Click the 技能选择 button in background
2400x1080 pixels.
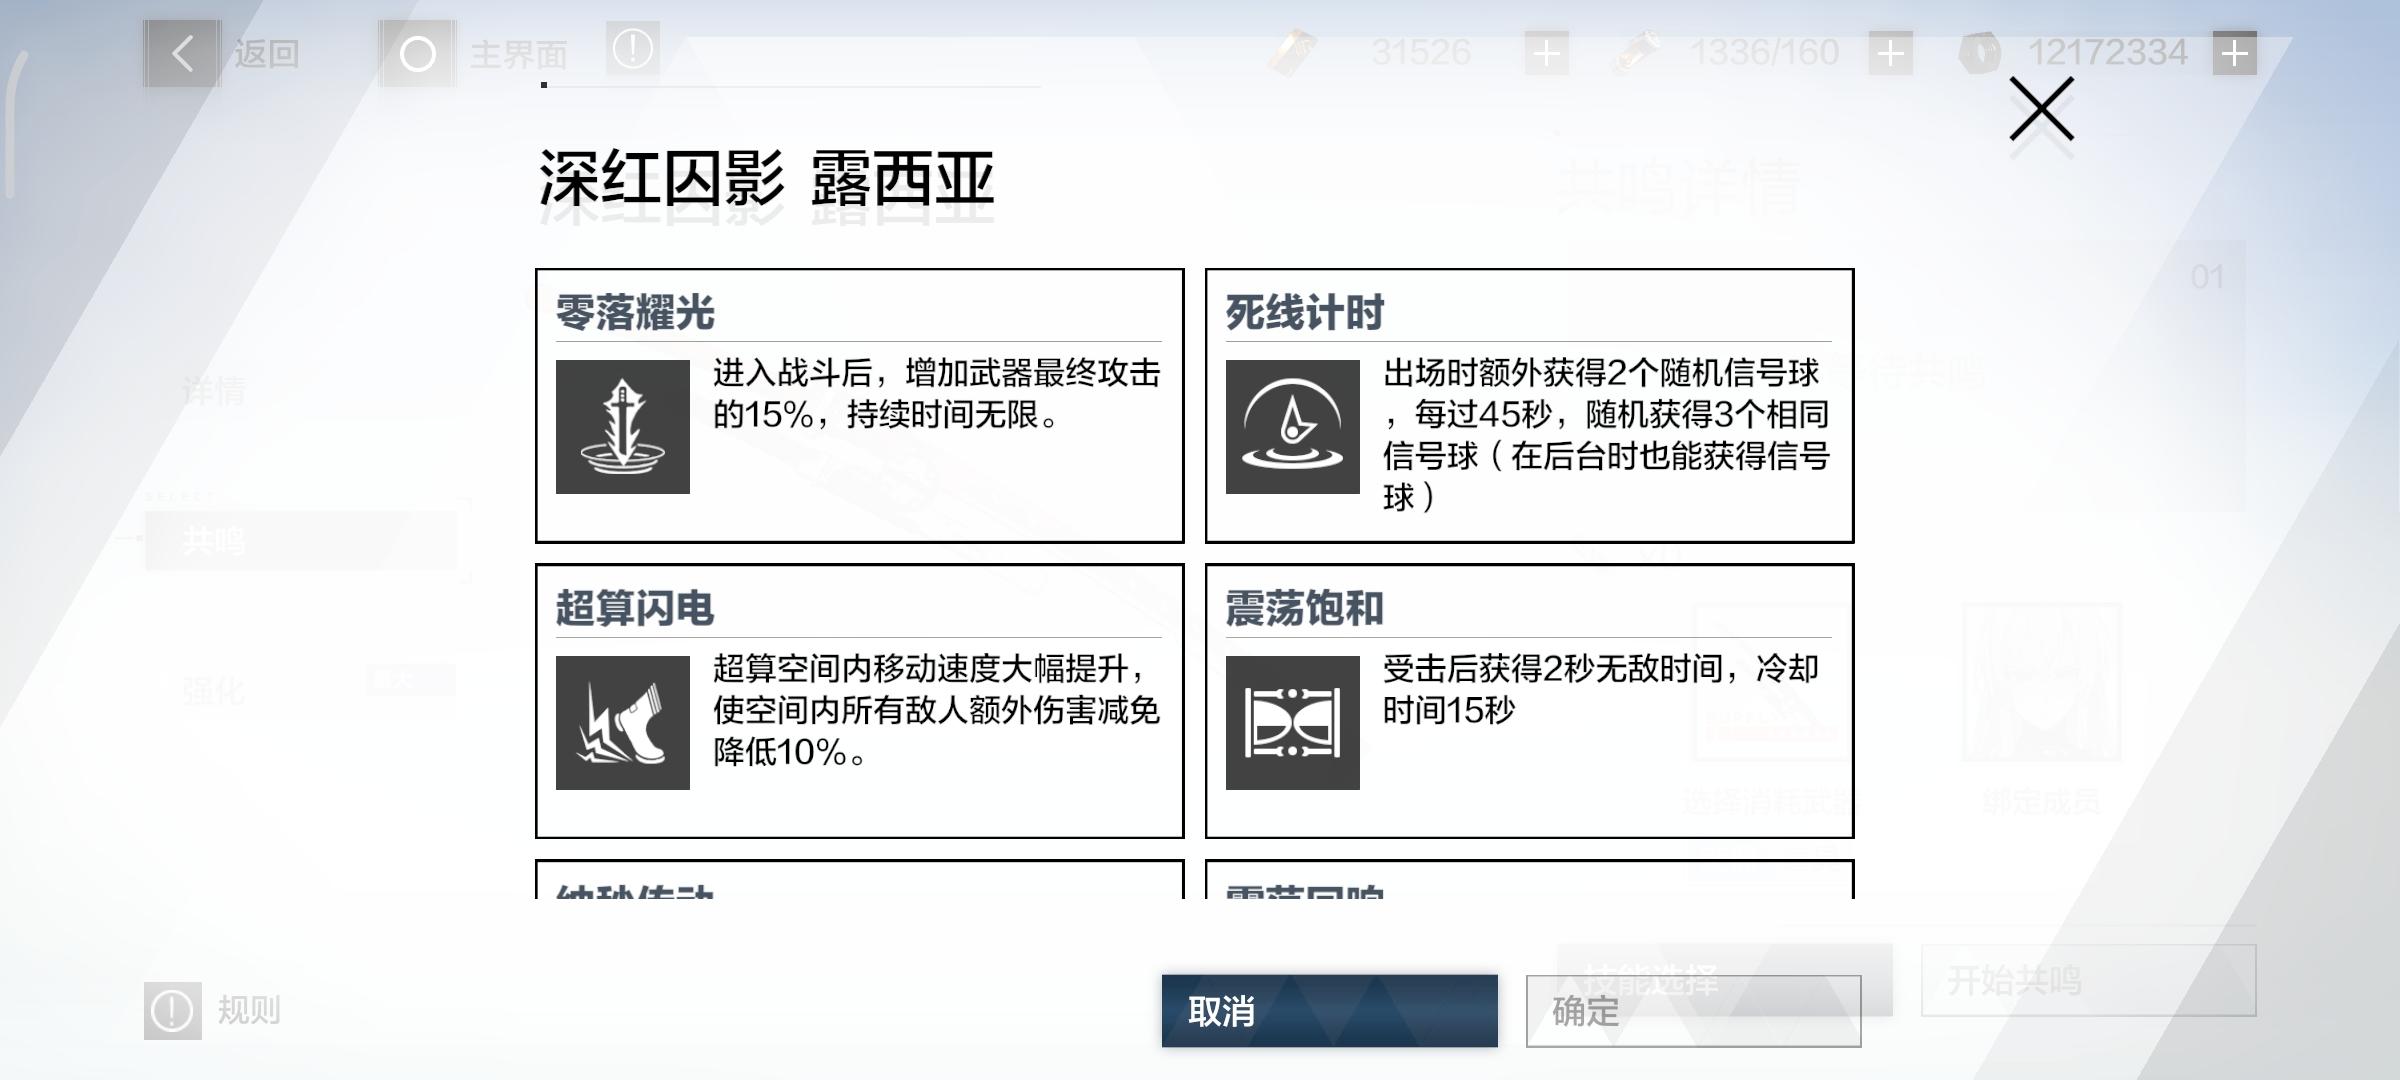pos(1725,980)
